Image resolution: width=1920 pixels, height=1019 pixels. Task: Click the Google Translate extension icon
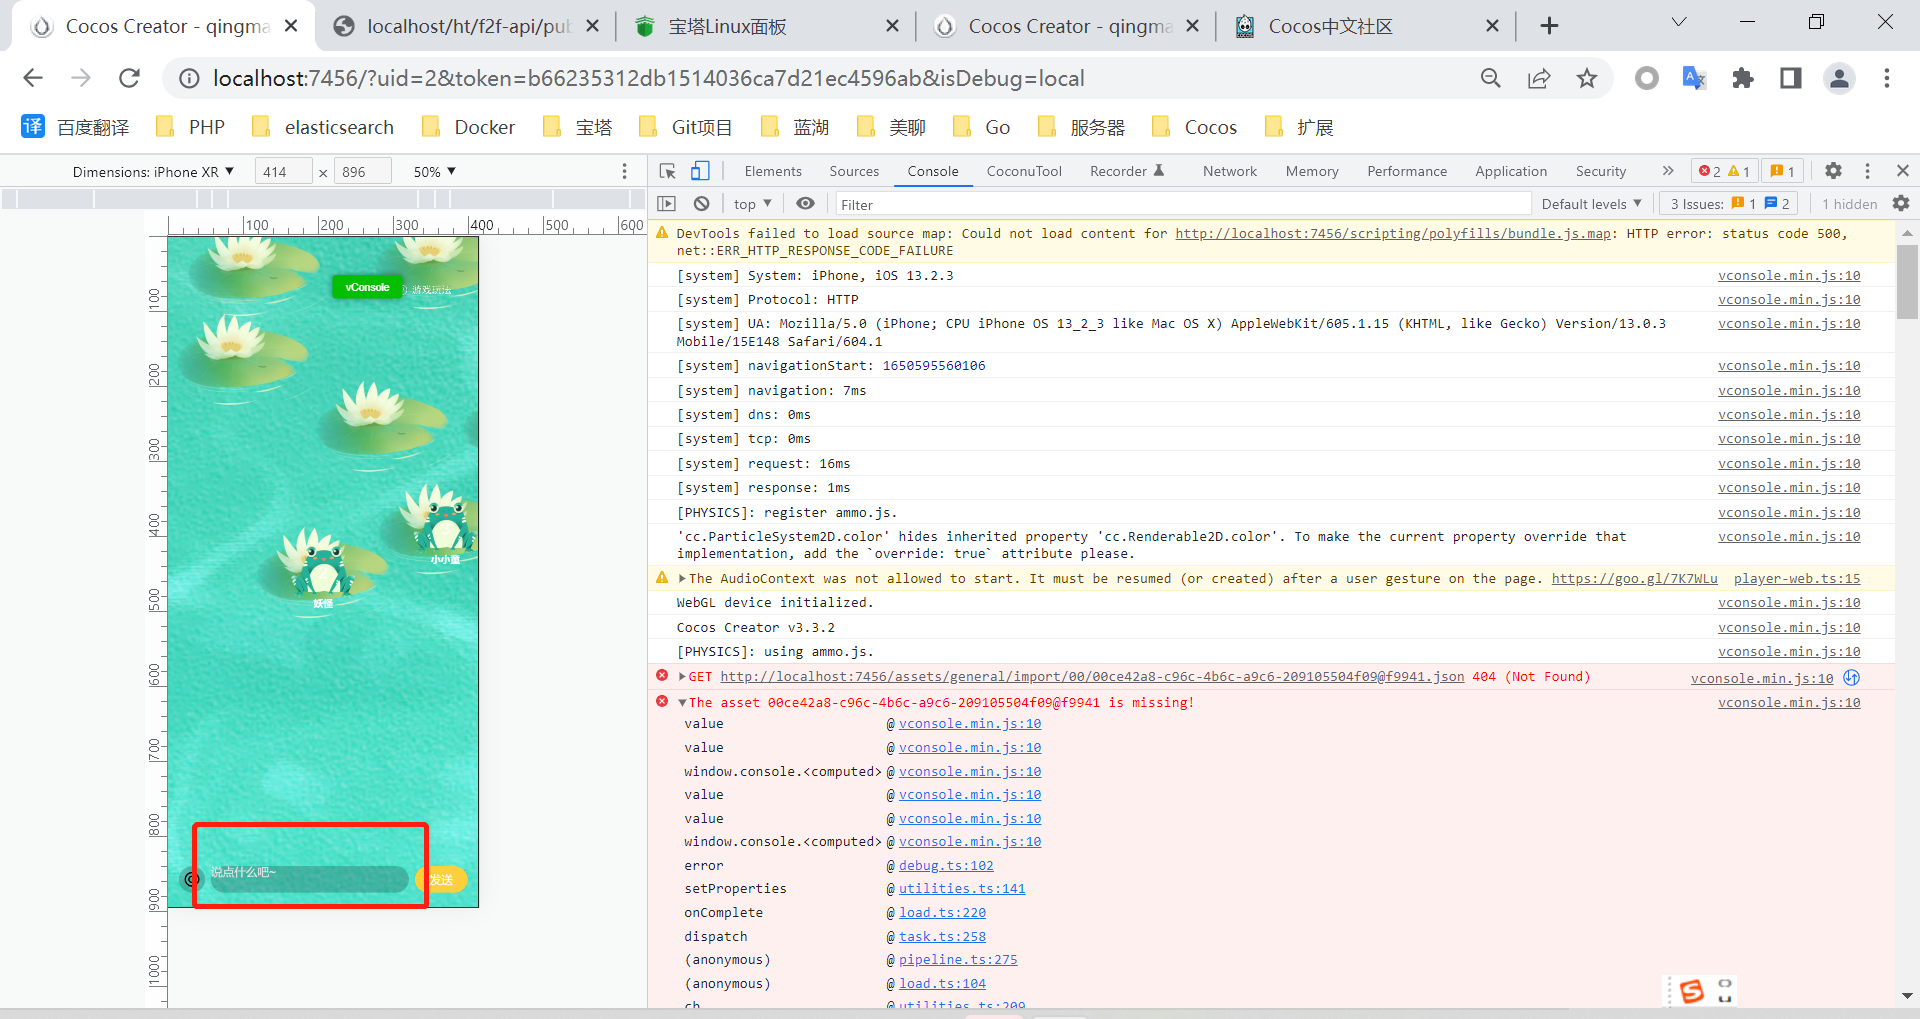click(x=1694, y=78)
